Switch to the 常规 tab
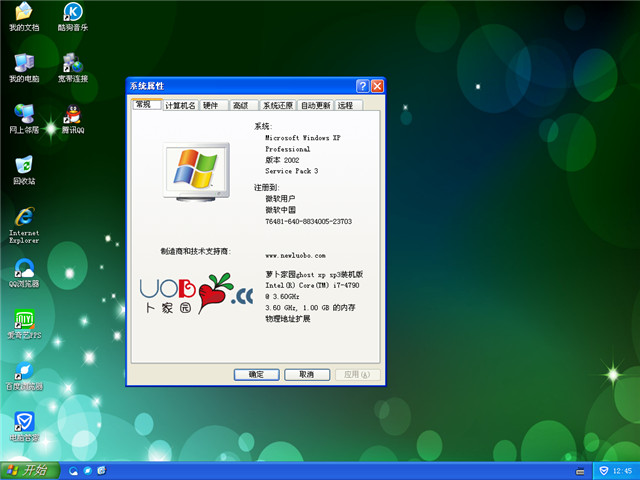The height and width of the screenshot is (480, 640). point(146,104)
